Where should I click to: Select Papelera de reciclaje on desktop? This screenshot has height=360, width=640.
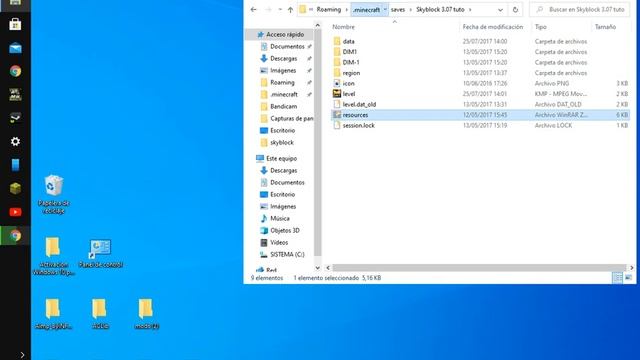click(x=53, y=194)
